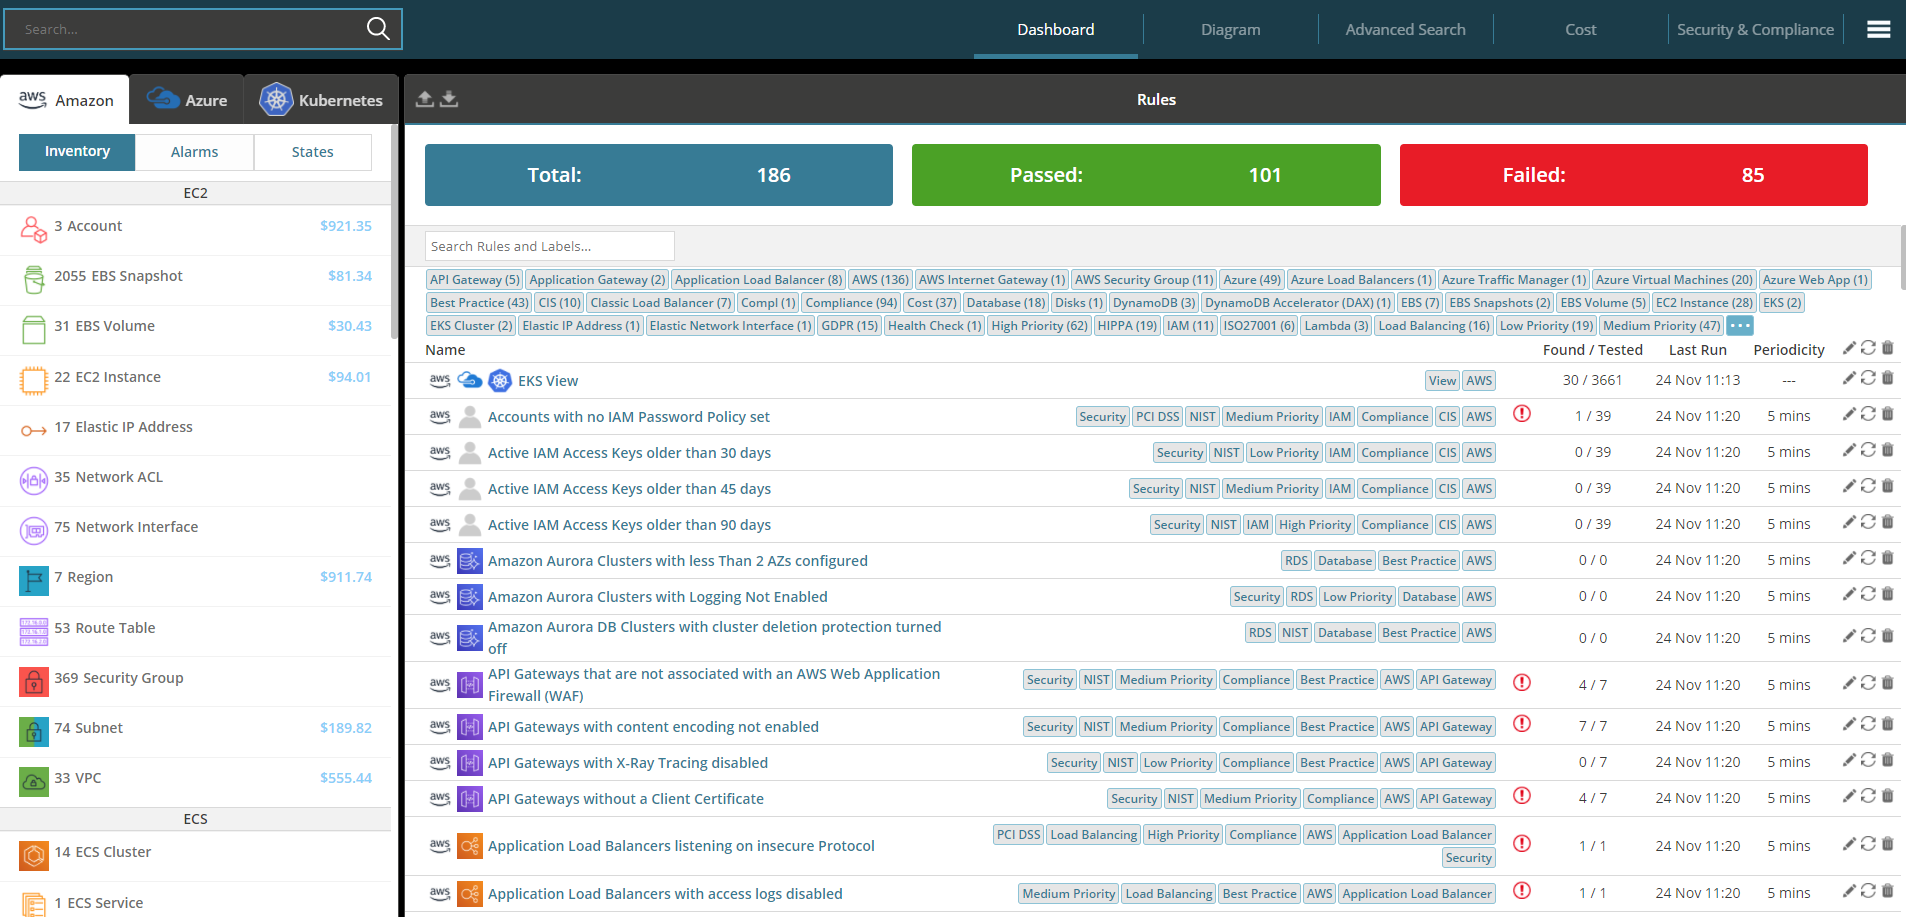Click the EC2 Instance chip icon
Screen dimensions: 1906x917
(x=34, y=380)
